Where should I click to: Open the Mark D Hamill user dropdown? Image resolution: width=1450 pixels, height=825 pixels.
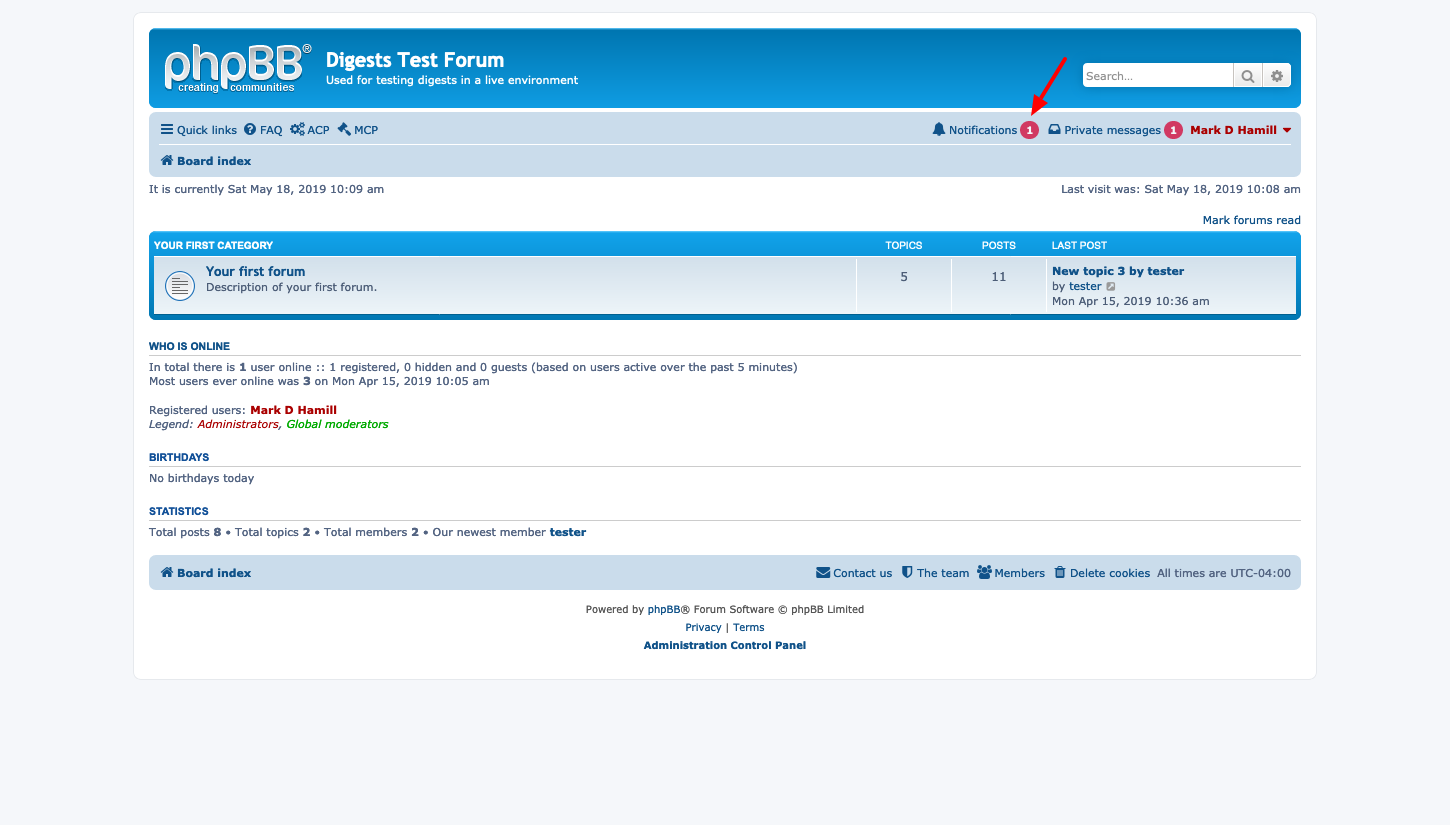tap(1240, 130)
